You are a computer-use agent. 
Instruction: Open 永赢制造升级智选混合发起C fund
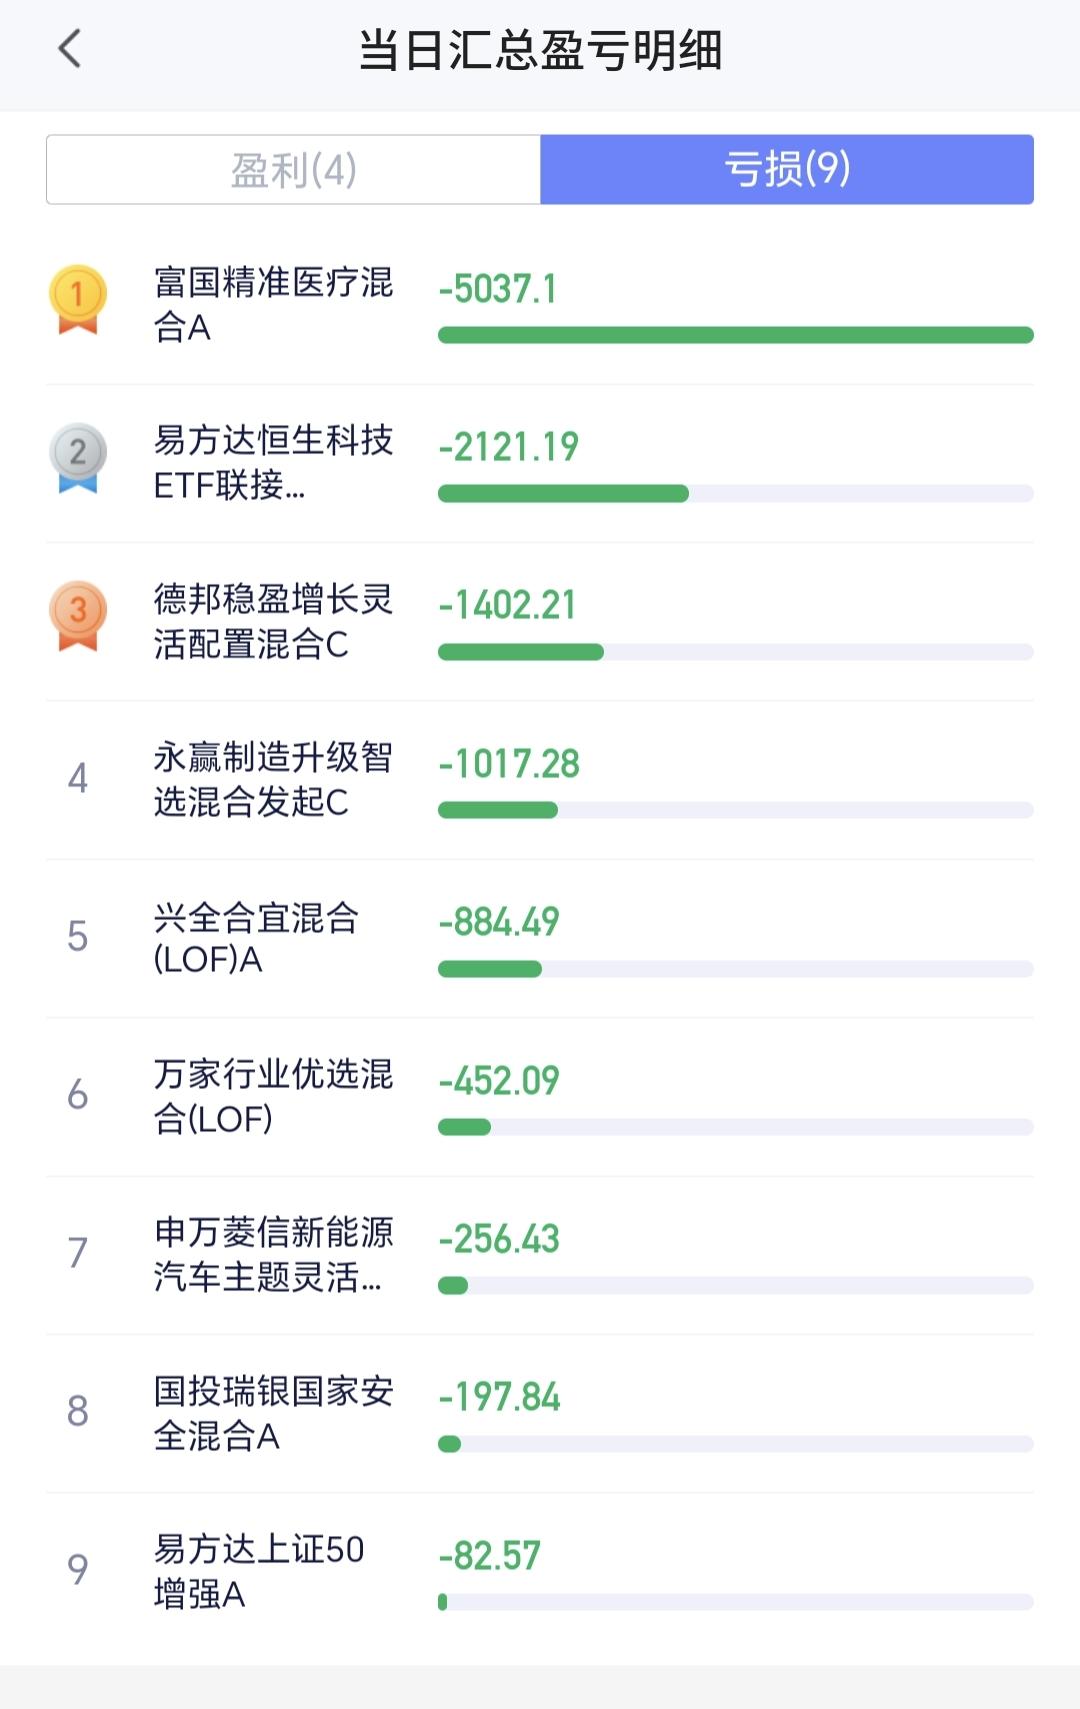click(540, 780)
